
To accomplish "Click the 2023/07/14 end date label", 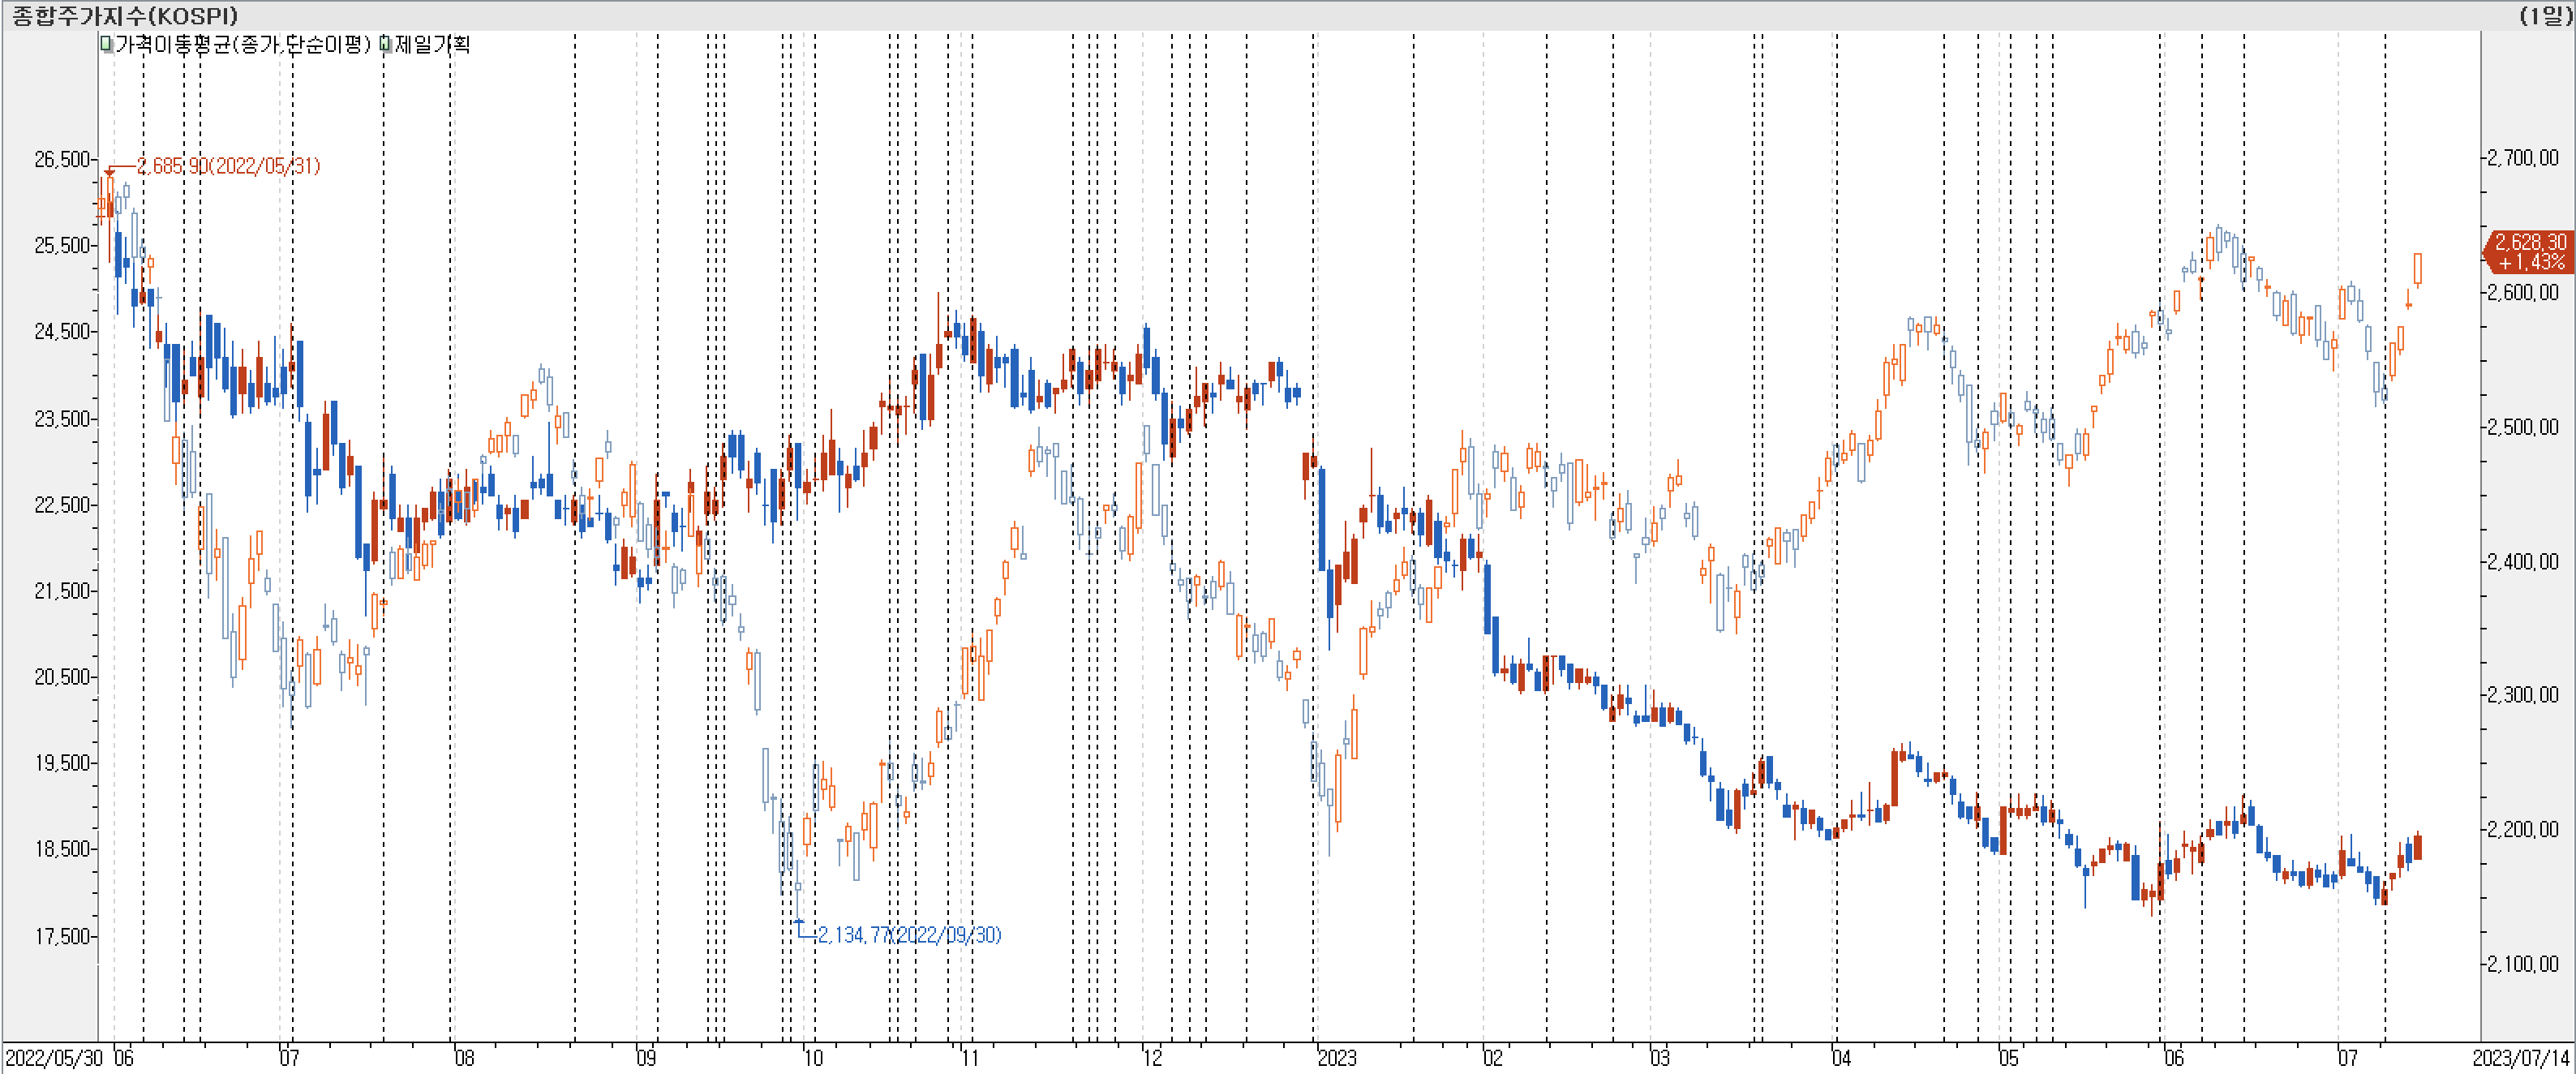I will click(x=2520, y=1058).
